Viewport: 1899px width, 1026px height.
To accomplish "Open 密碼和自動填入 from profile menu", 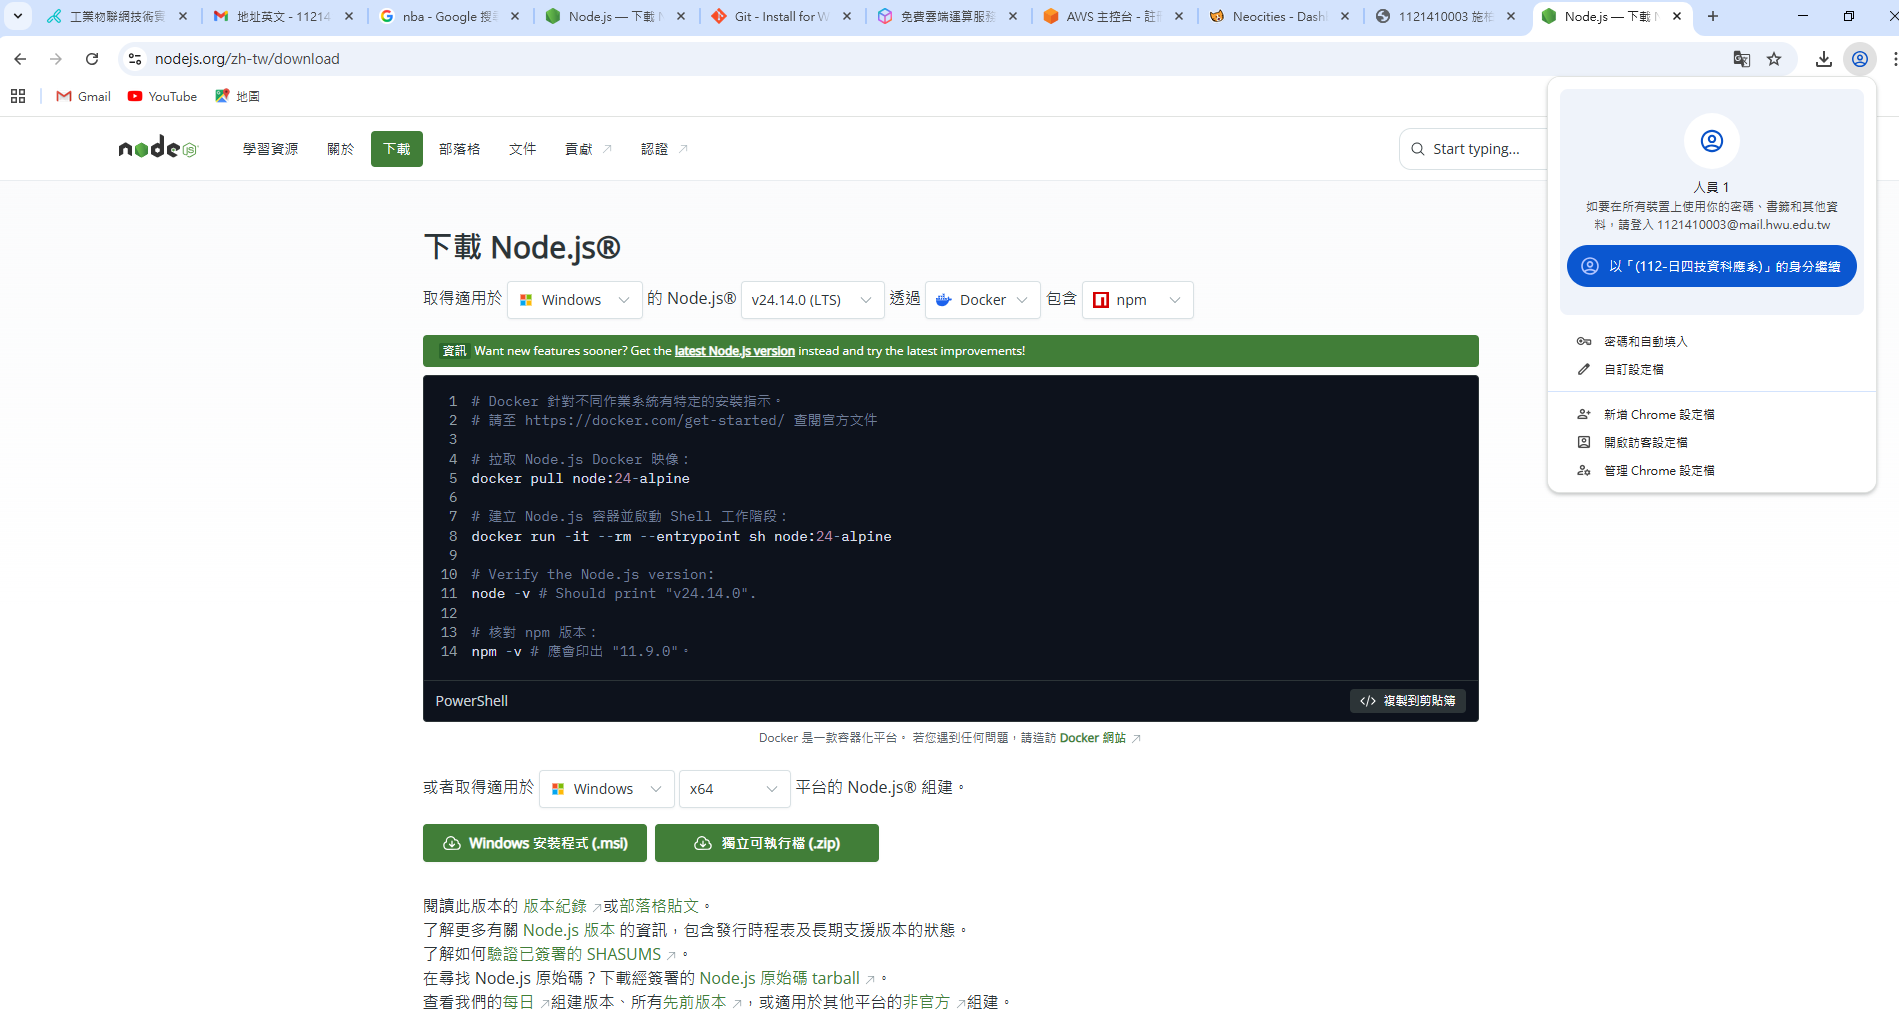I will (x=1645, y=341).
